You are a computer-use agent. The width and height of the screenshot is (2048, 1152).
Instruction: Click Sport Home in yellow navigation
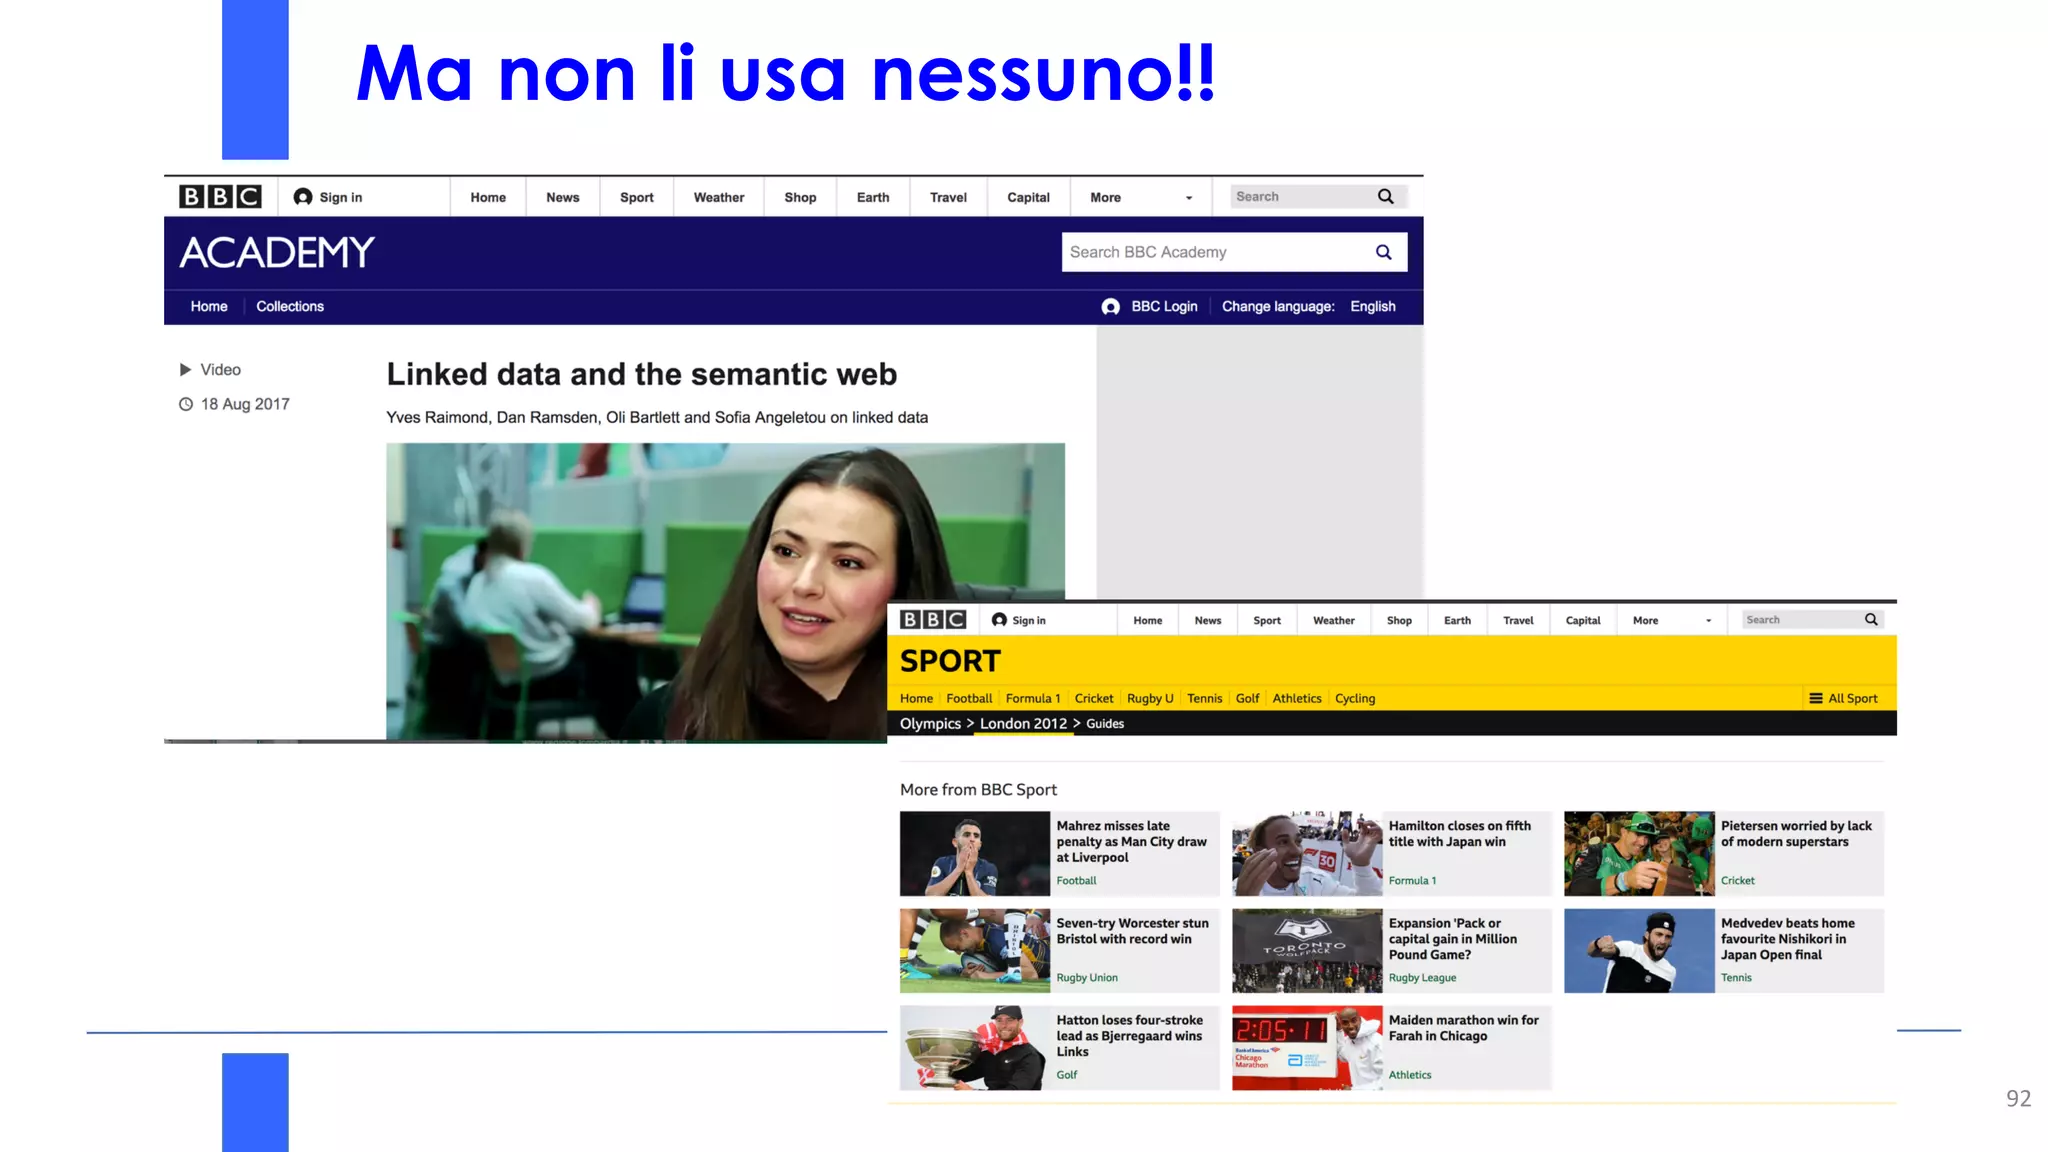[x=916, y=698]
